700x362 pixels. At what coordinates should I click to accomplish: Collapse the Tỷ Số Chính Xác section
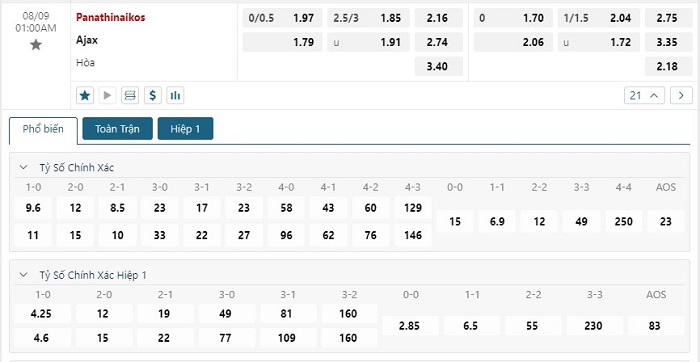pos(23,167)
